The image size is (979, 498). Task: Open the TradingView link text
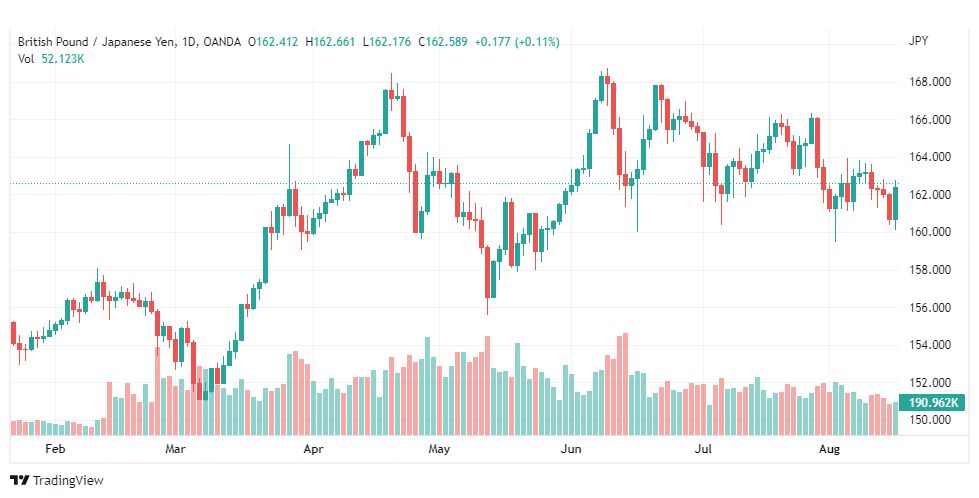[67, 480]
